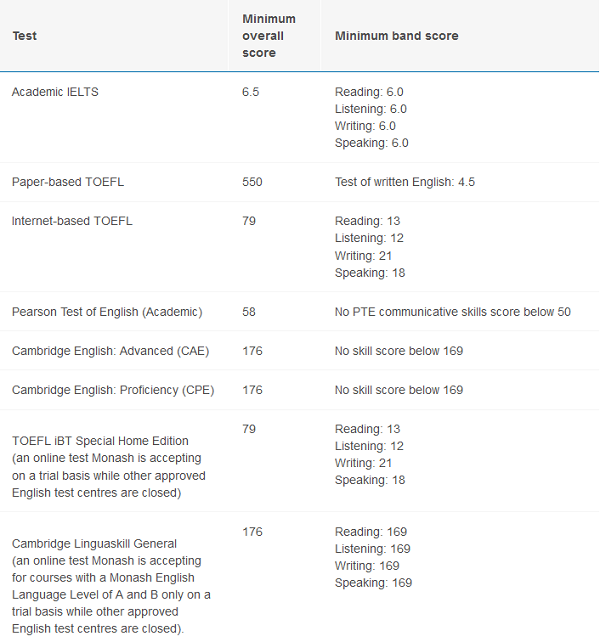Click Listening: 169 in Linguaskill row
The height and width of the screenshot is (642, 600).
point(373,549)
